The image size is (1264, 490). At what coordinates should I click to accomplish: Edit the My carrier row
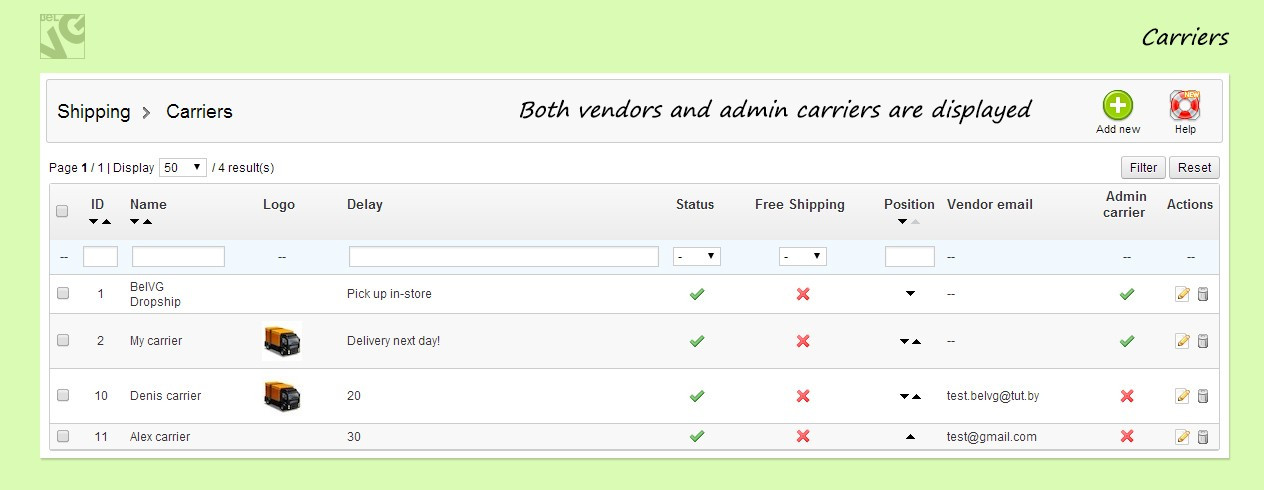[x=1182, y=341]
